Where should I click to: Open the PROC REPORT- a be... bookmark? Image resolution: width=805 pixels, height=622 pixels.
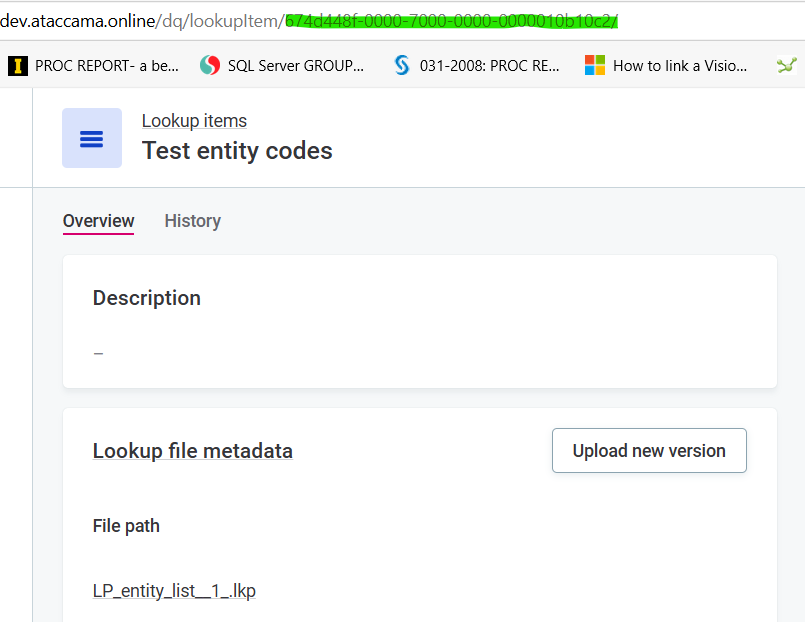click(107, 66)
